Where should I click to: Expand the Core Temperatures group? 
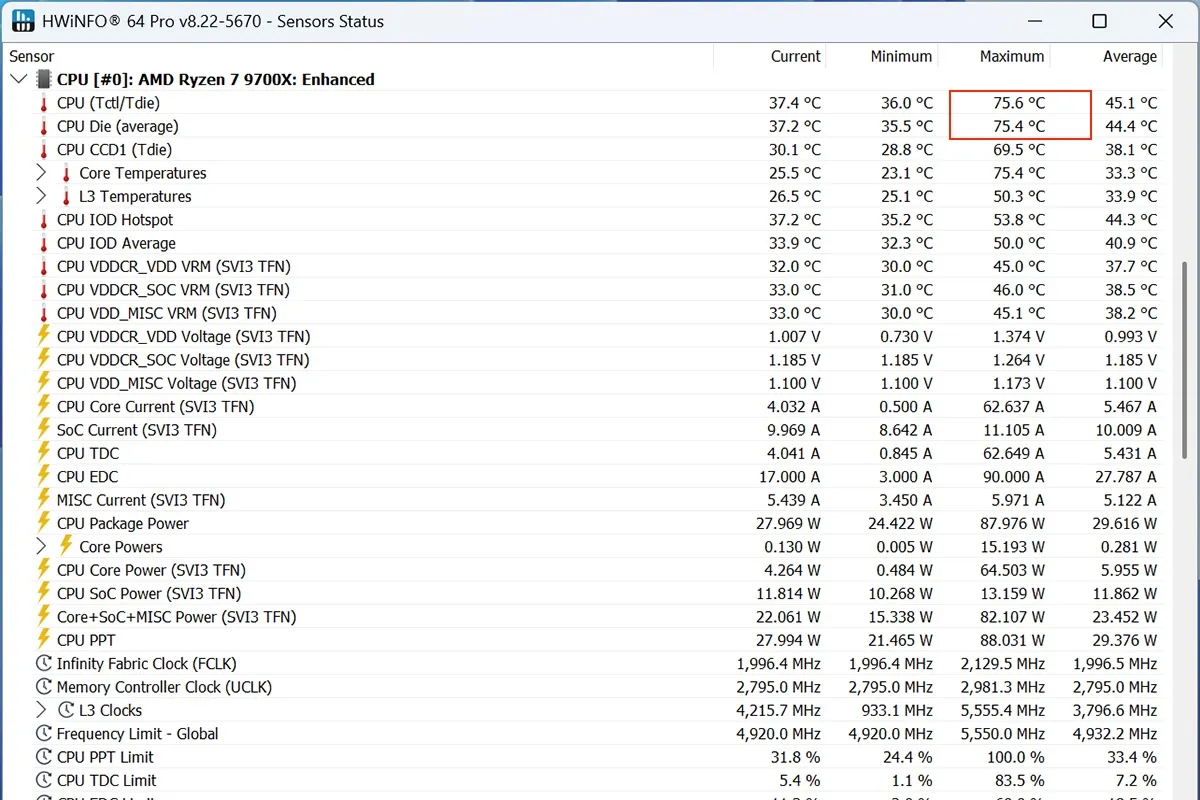tap(41, 173)
